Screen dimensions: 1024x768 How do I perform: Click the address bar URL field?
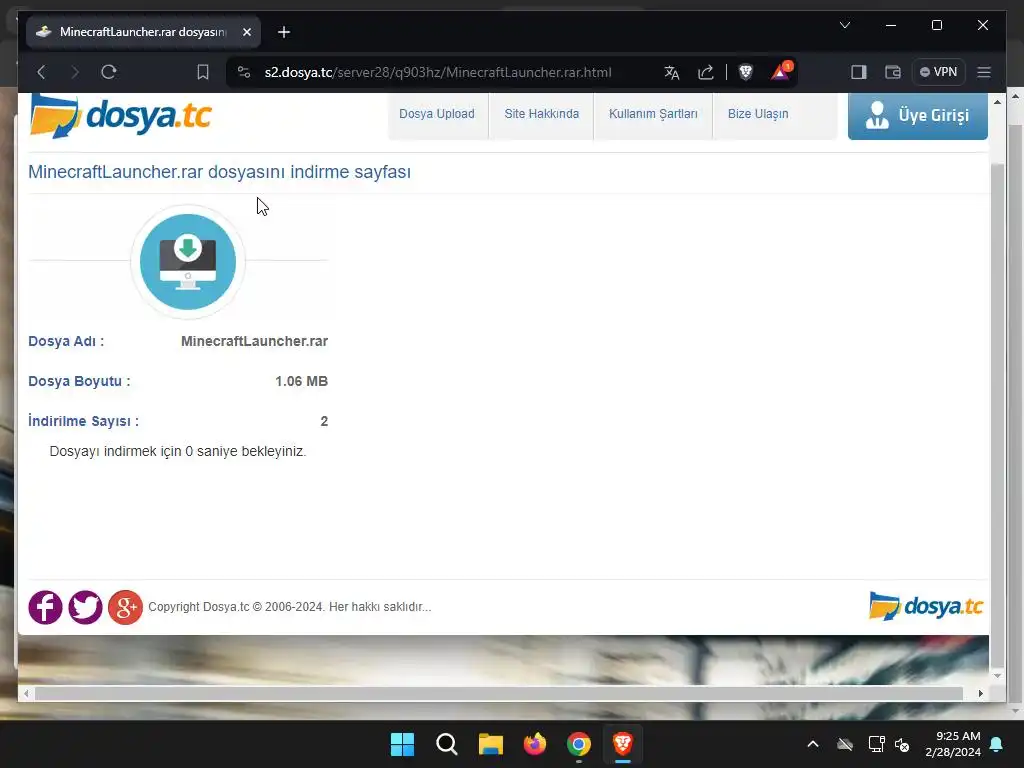tap(438, 72)
